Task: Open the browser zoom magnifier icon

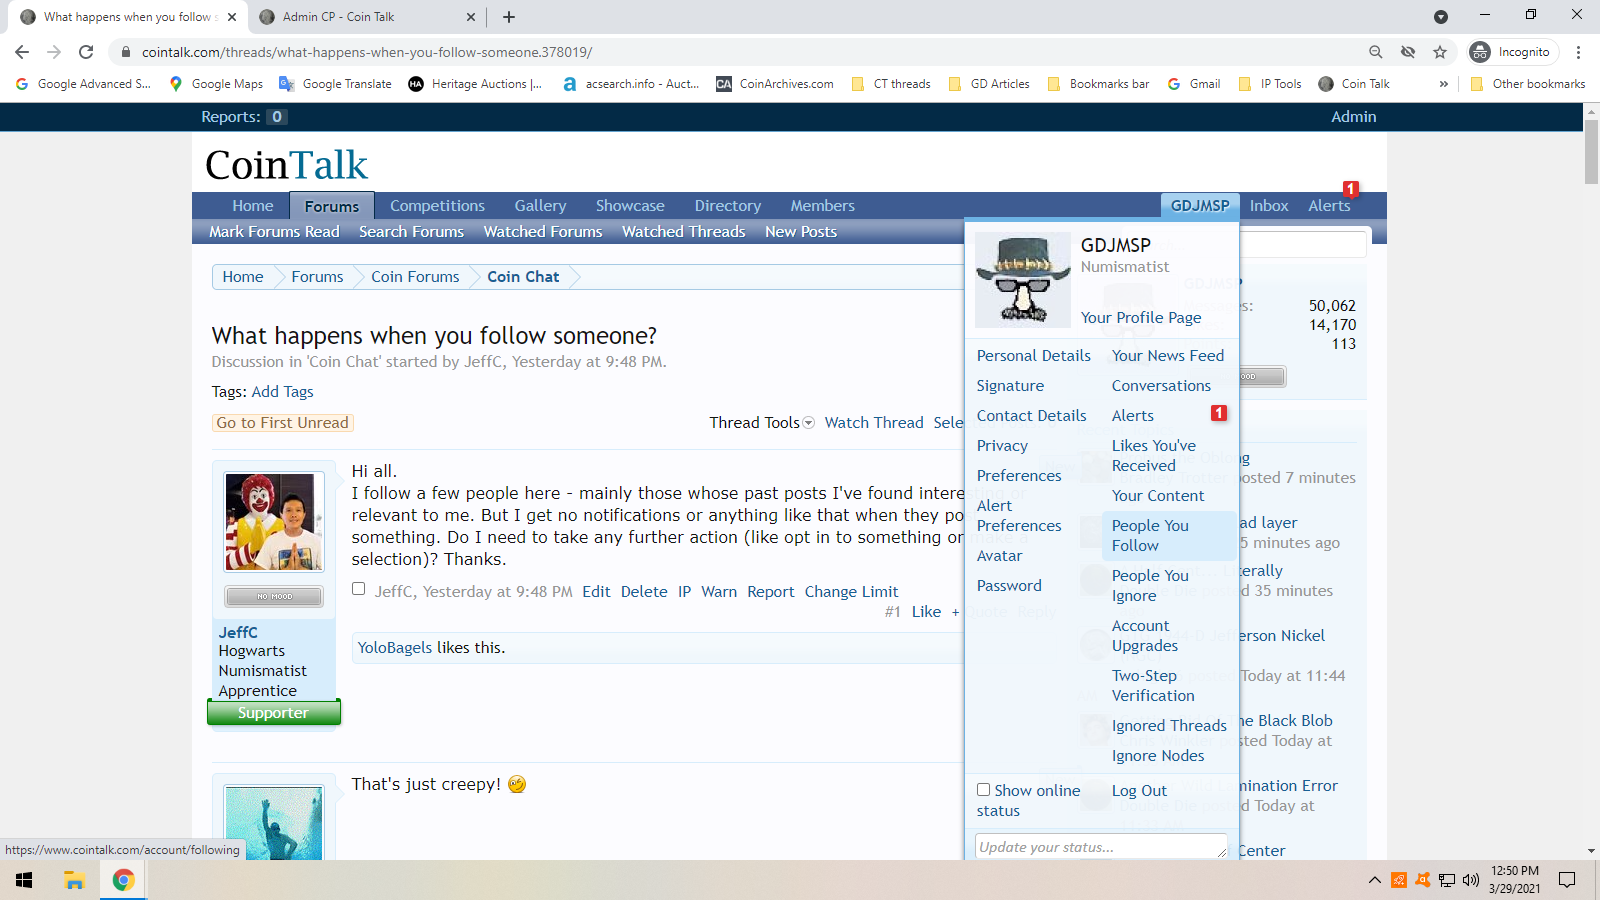Action: coord(1376,52)
